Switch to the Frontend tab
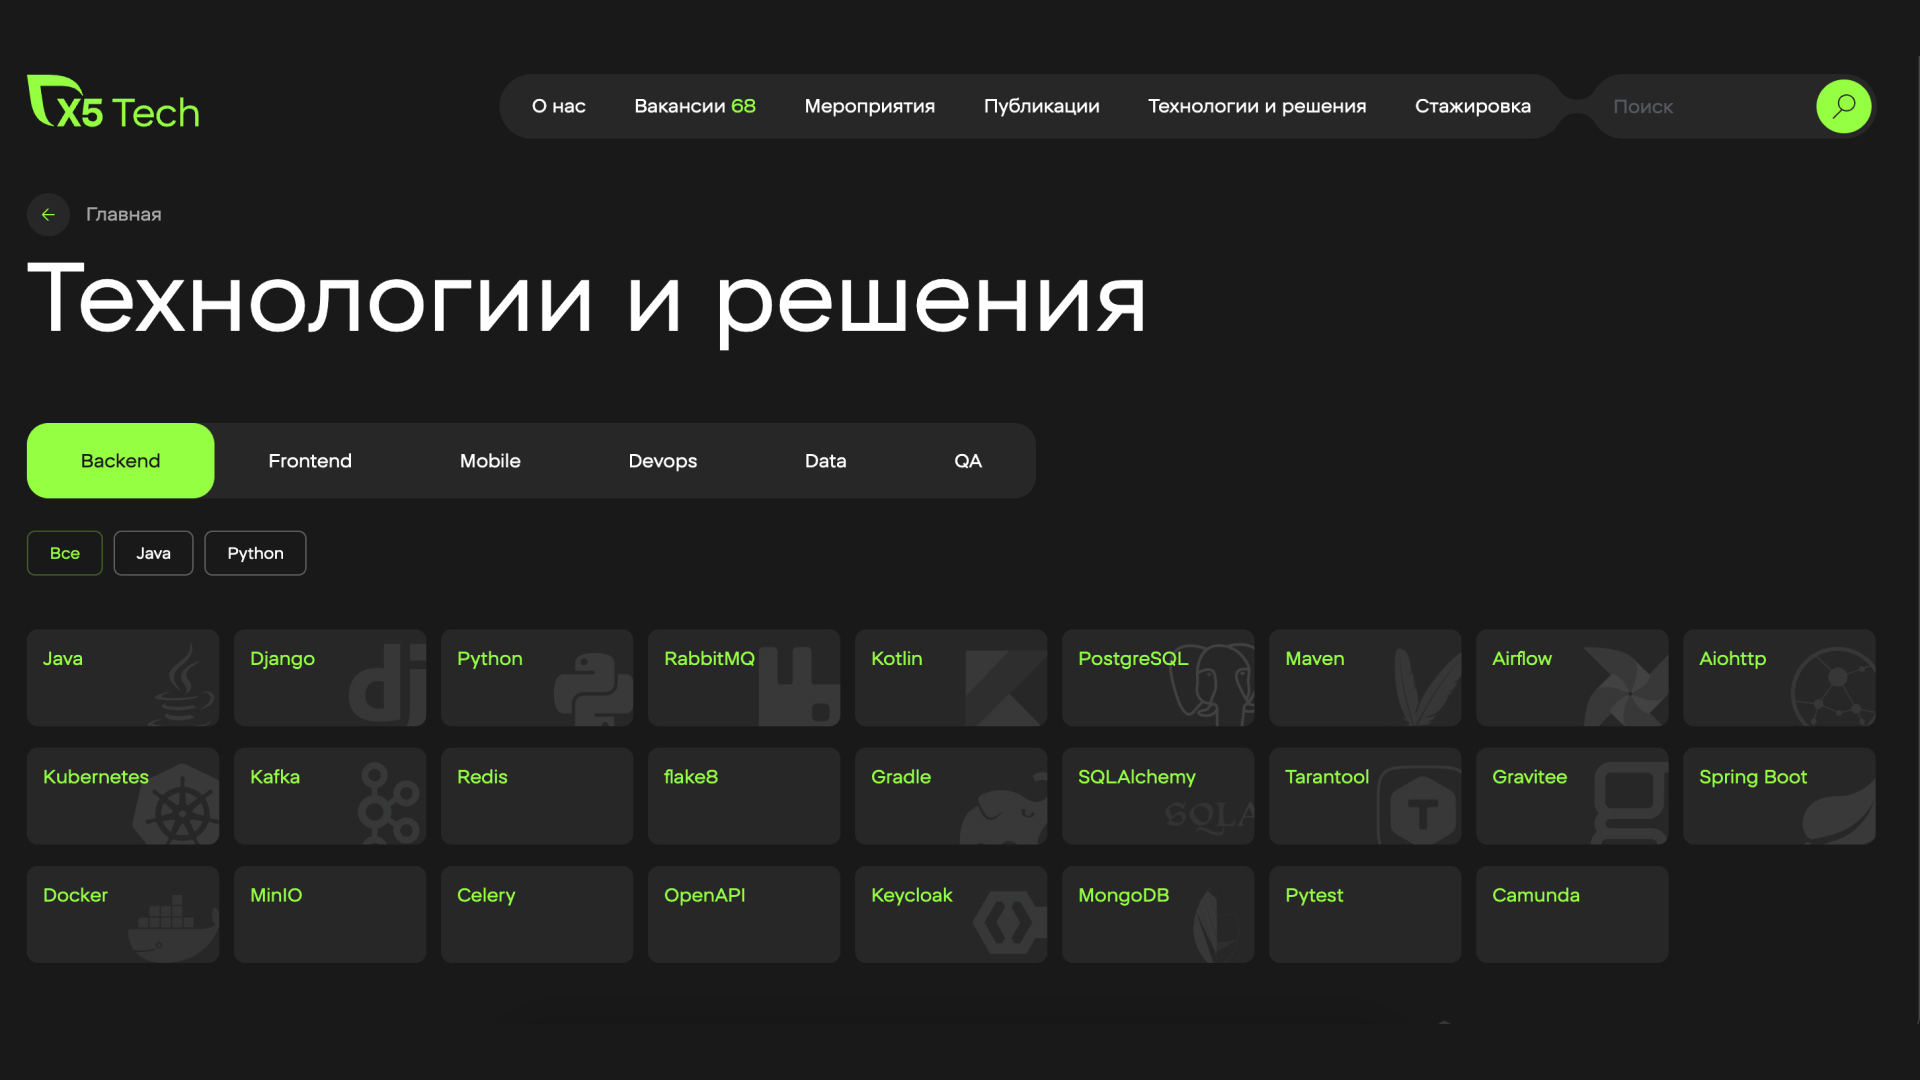The image size is (1920, 1080). tap(309, 460)
